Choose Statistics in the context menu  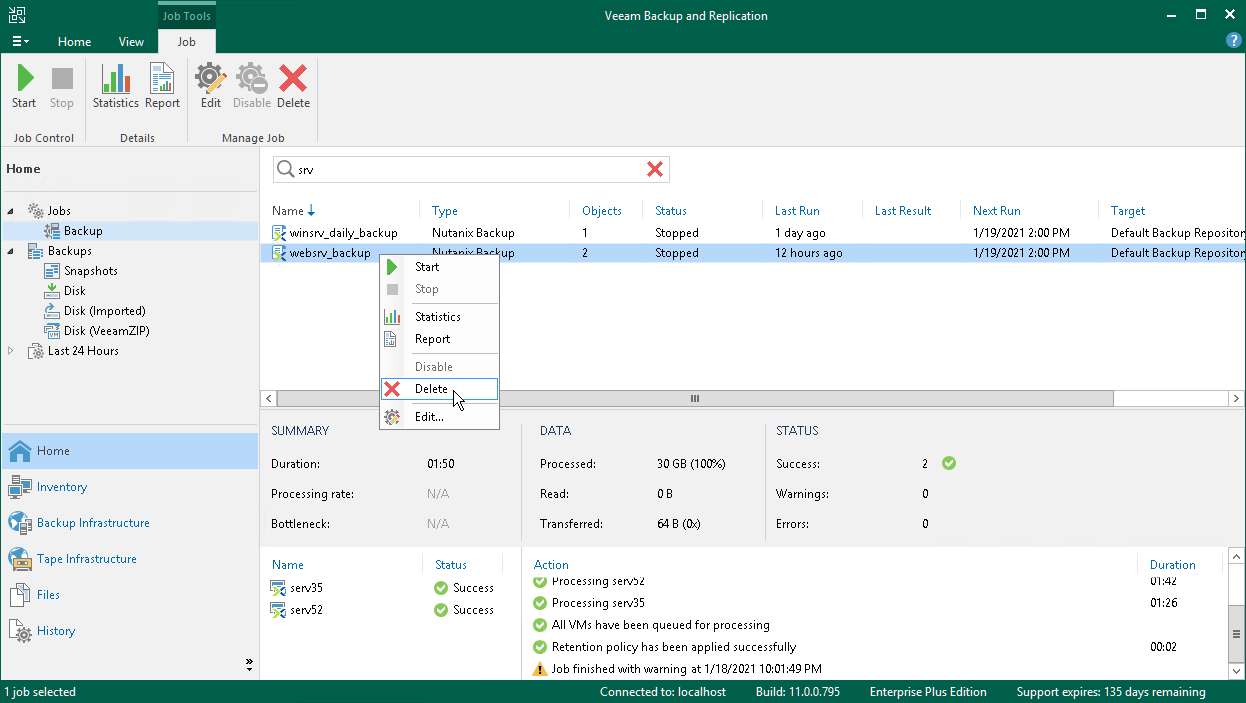tap(439, 317)
